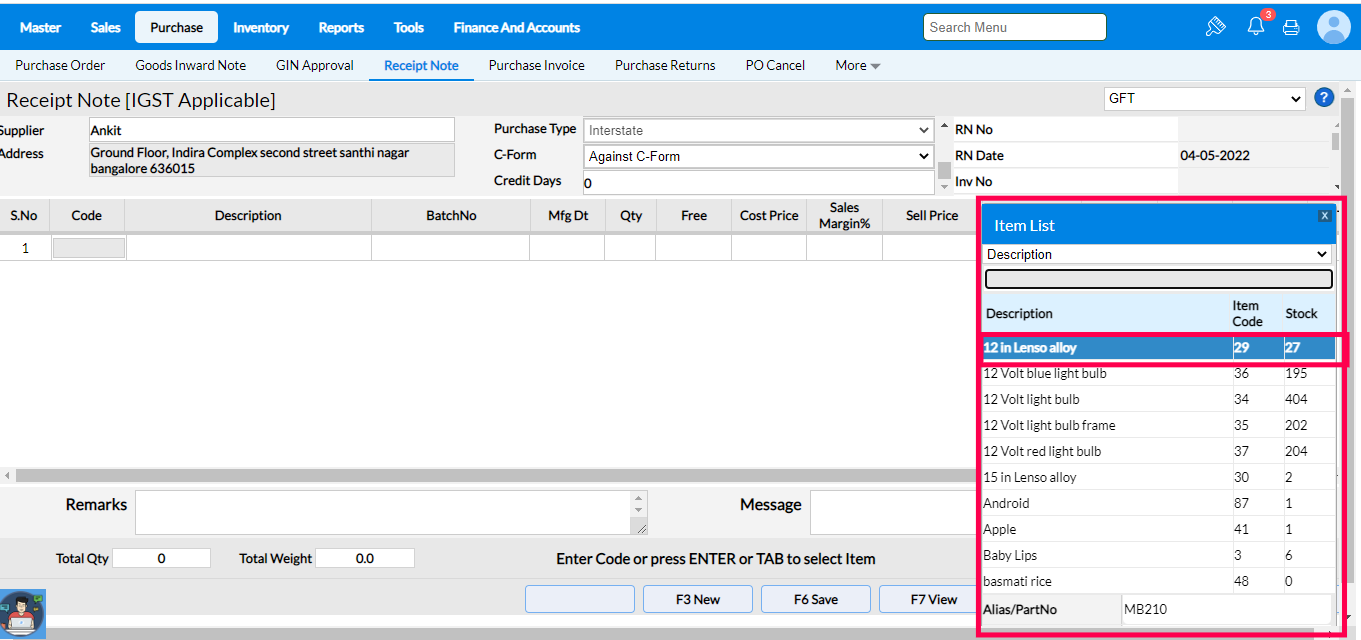The width and height of the screenshot is (1361, 640).
Task: Click the blank button before F3 New
Action: pyautogui.click(x=580, y=599)
